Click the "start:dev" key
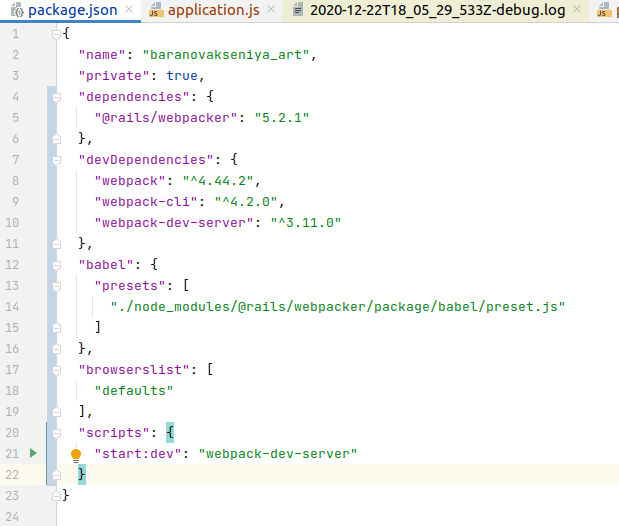This screenshot has height=526, width=619. [x=138, y=454]
